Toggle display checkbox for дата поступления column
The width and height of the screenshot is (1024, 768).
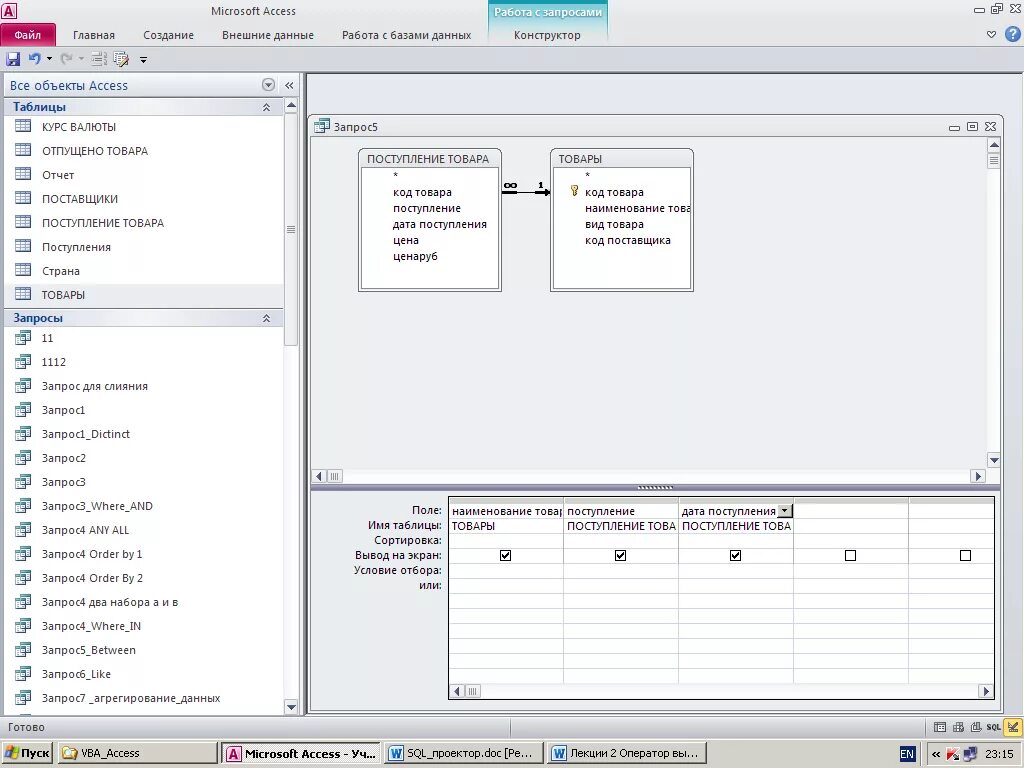pyautogui.click(x=735, y=555)
